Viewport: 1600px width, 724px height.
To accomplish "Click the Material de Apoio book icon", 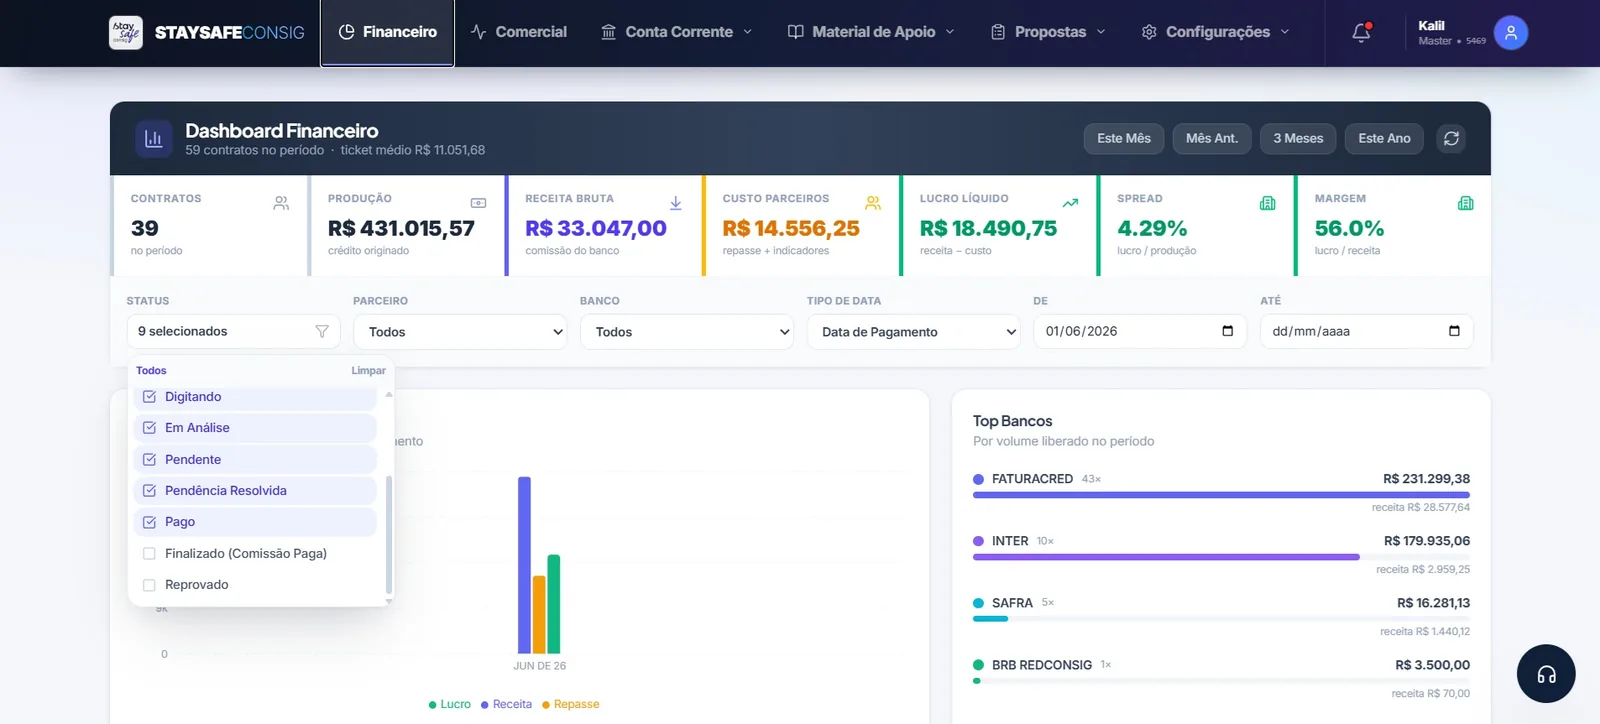I will pyautogui.click(x=795, y=32).
